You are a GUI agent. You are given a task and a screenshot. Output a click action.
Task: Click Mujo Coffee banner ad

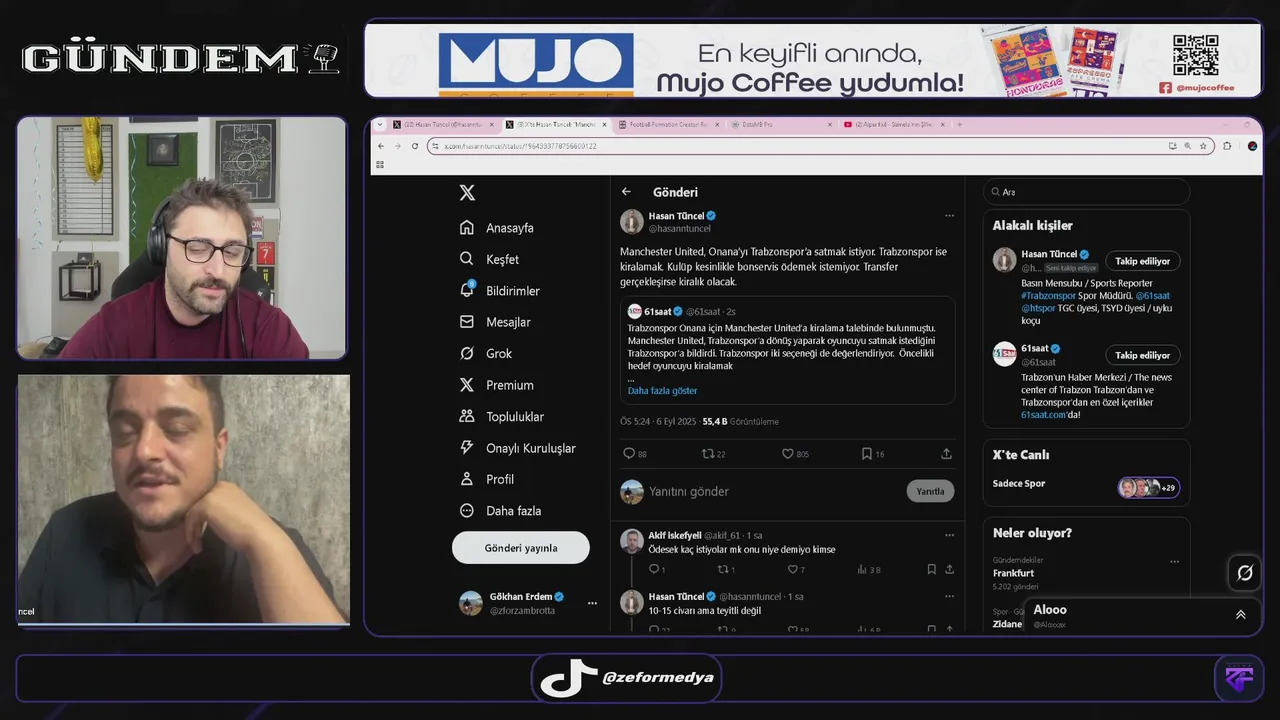(x=813, y=60)
